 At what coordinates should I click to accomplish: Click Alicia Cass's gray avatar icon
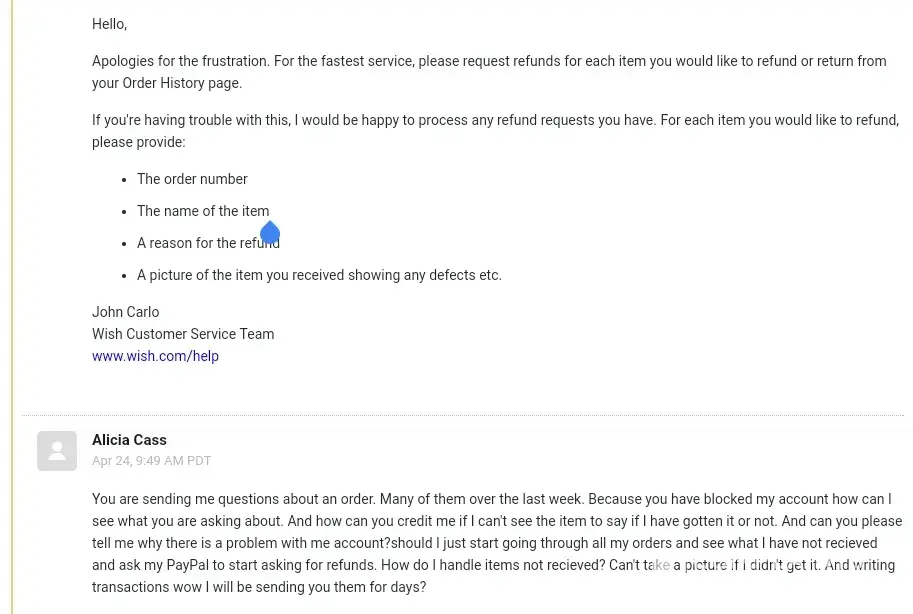click(57, 451)
